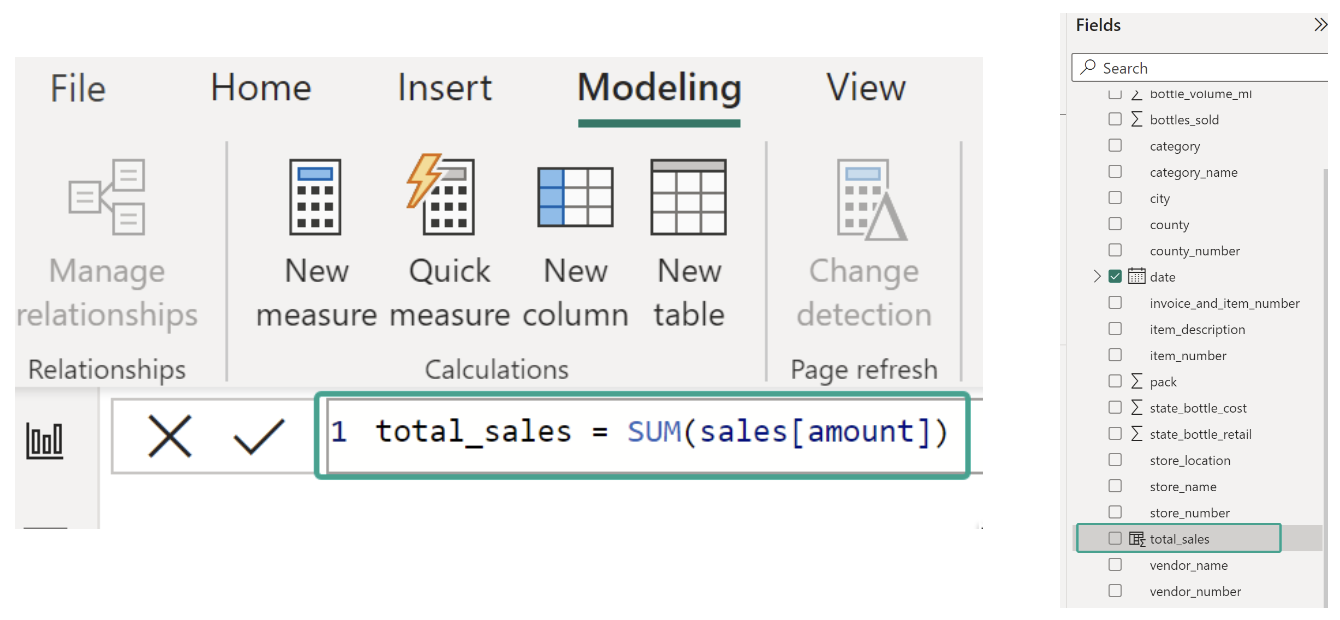The width and height of the screenshot is (1340, 620).
Task: Click the Manage relationships icon
Action: pyautogui.click(x=107, y=197)
